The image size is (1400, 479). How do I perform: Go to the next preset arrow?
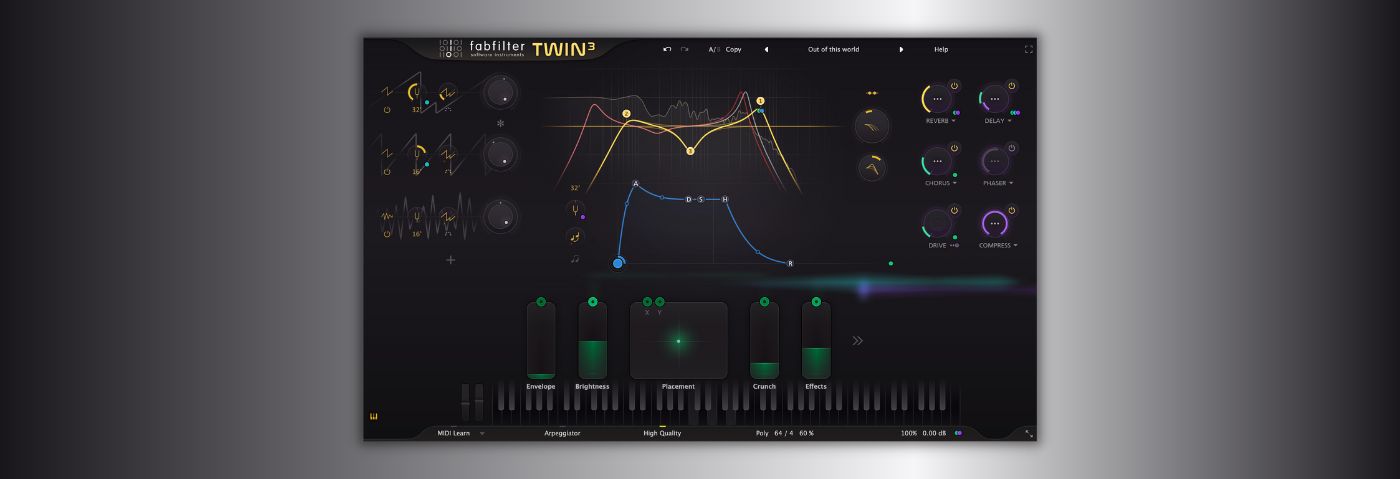[x=901, y=49]
